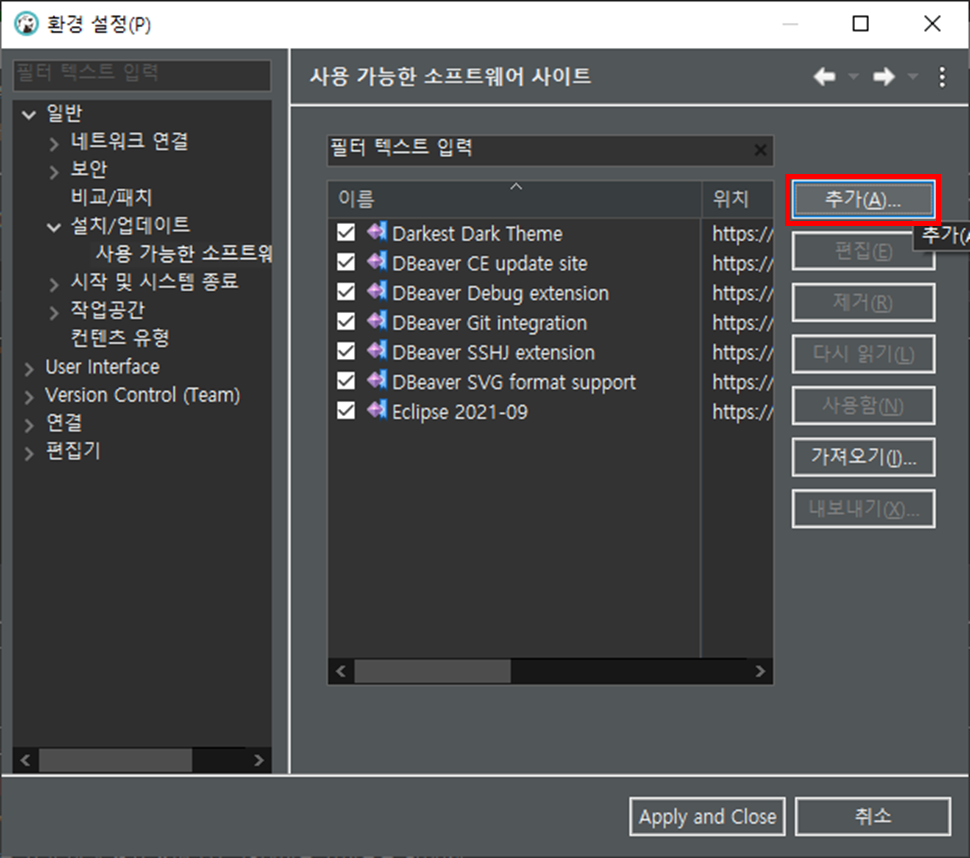
Task: Click the DBeaver CE update site icon
Action: (377, 262)
